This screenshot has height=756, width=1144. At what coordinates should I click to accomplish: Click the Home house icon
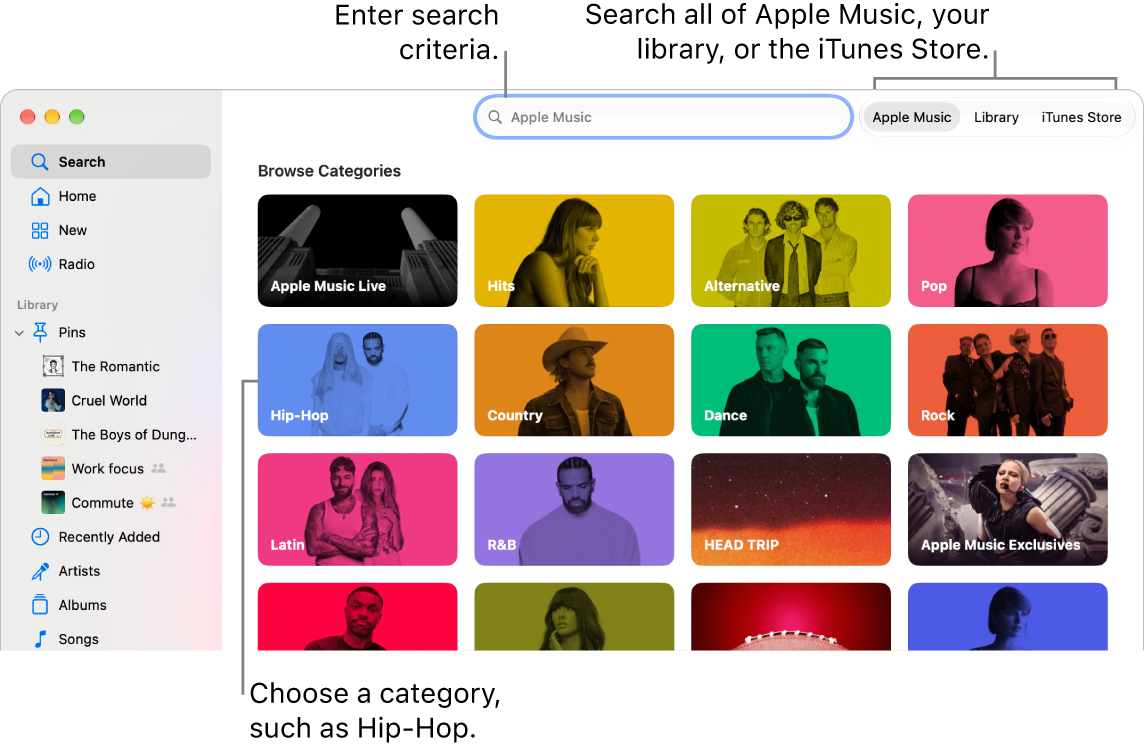pyautogui.click(x=39, y=196)
